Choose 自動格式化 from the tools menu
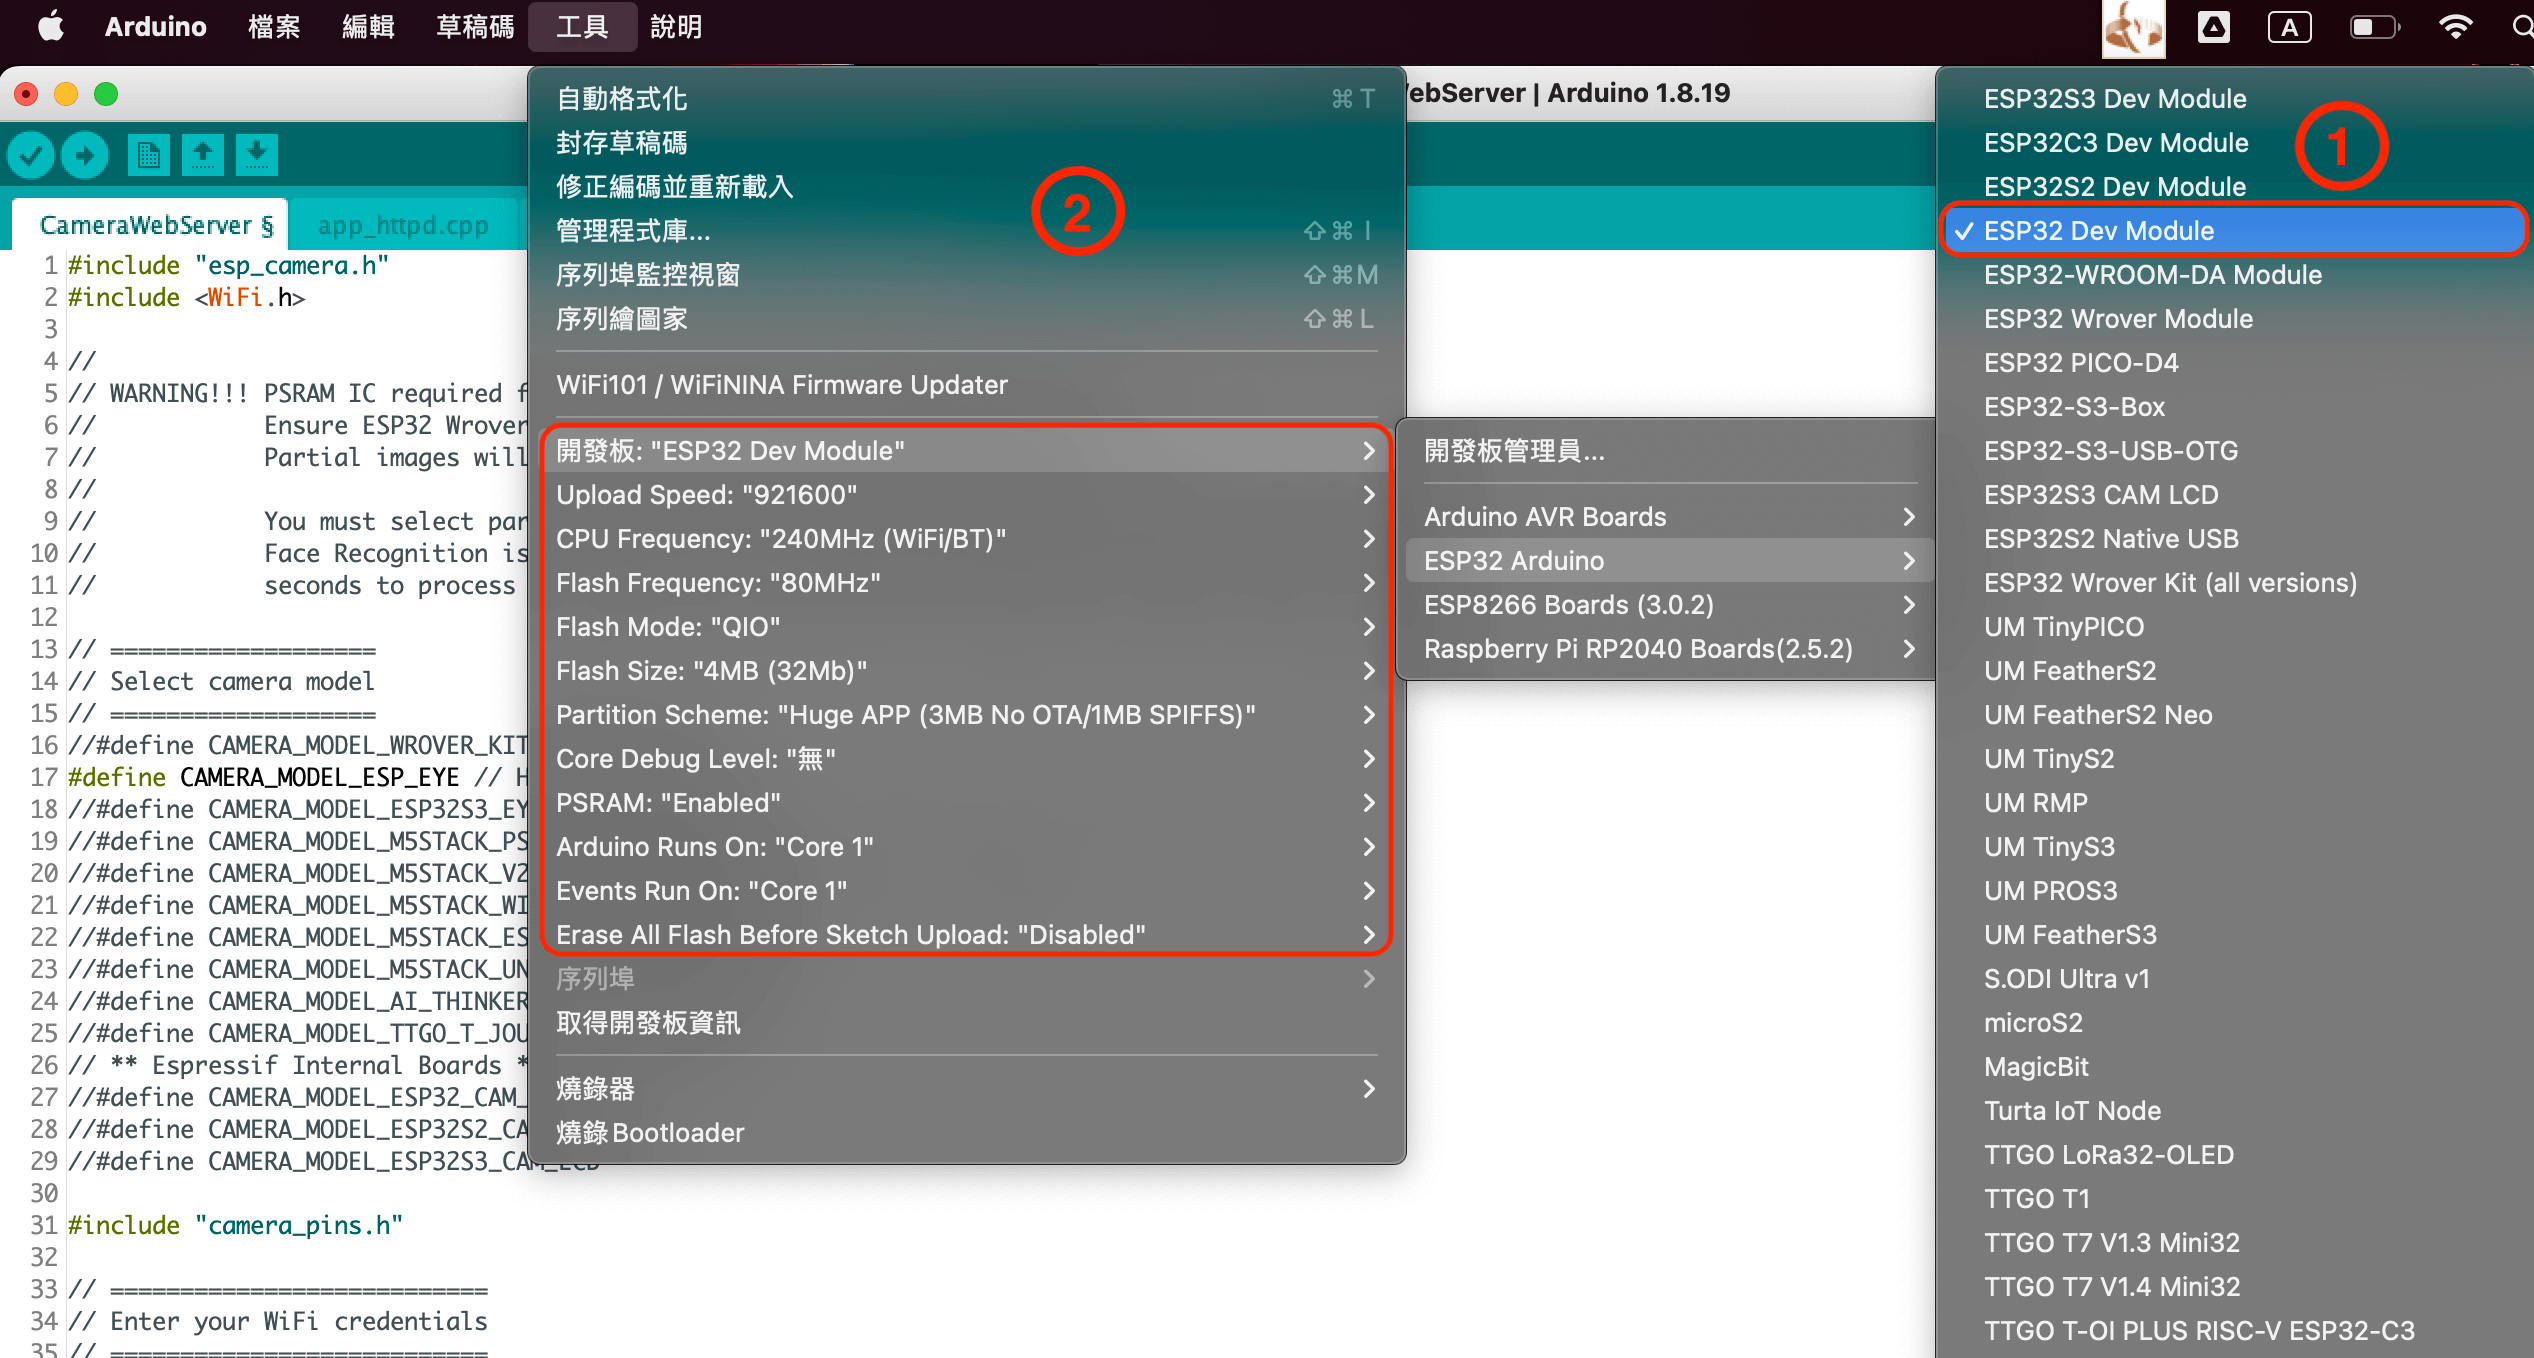The height and width of the screenshot is (1358, 2534). click(x=966, y=99)
